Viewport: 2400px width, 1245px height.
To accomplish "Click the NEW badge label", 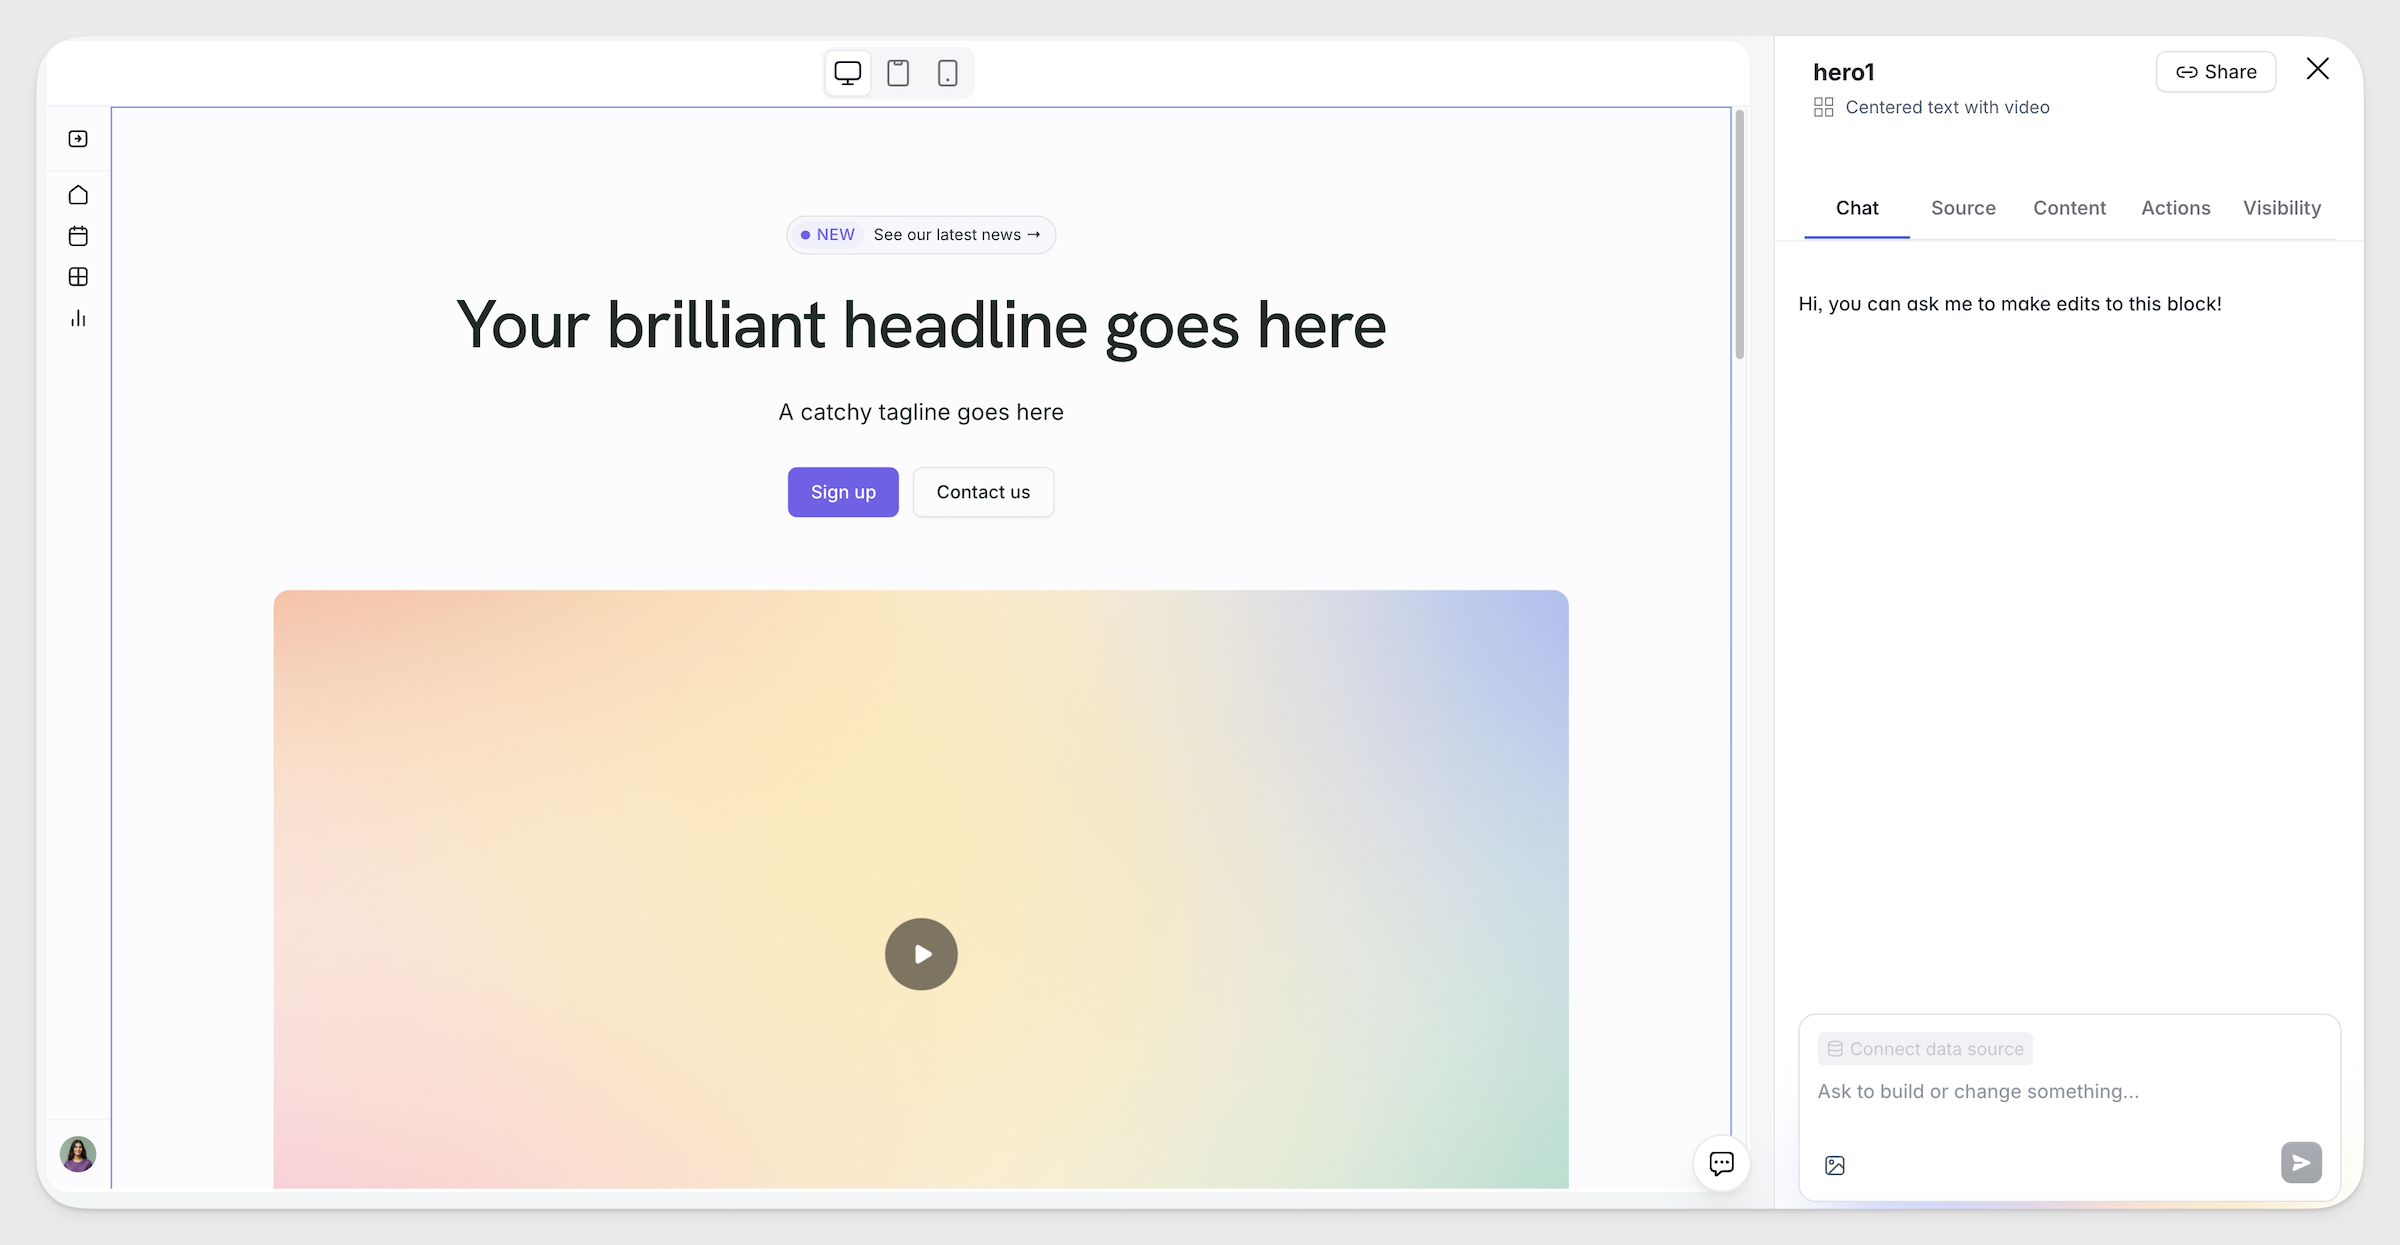I will tap(827, 235).
